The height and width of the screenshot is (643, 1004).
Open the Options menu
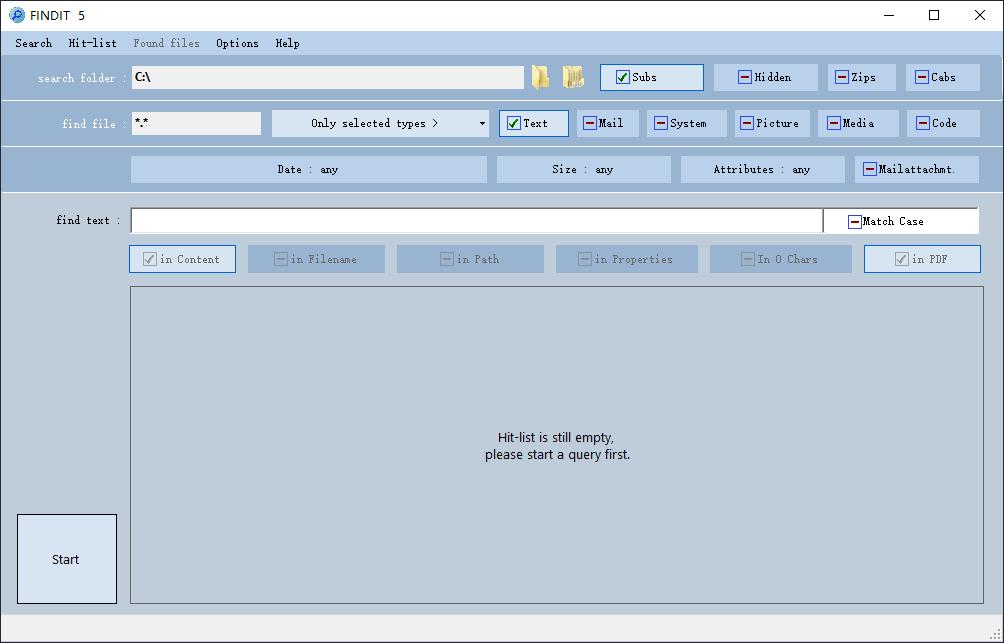237,44
